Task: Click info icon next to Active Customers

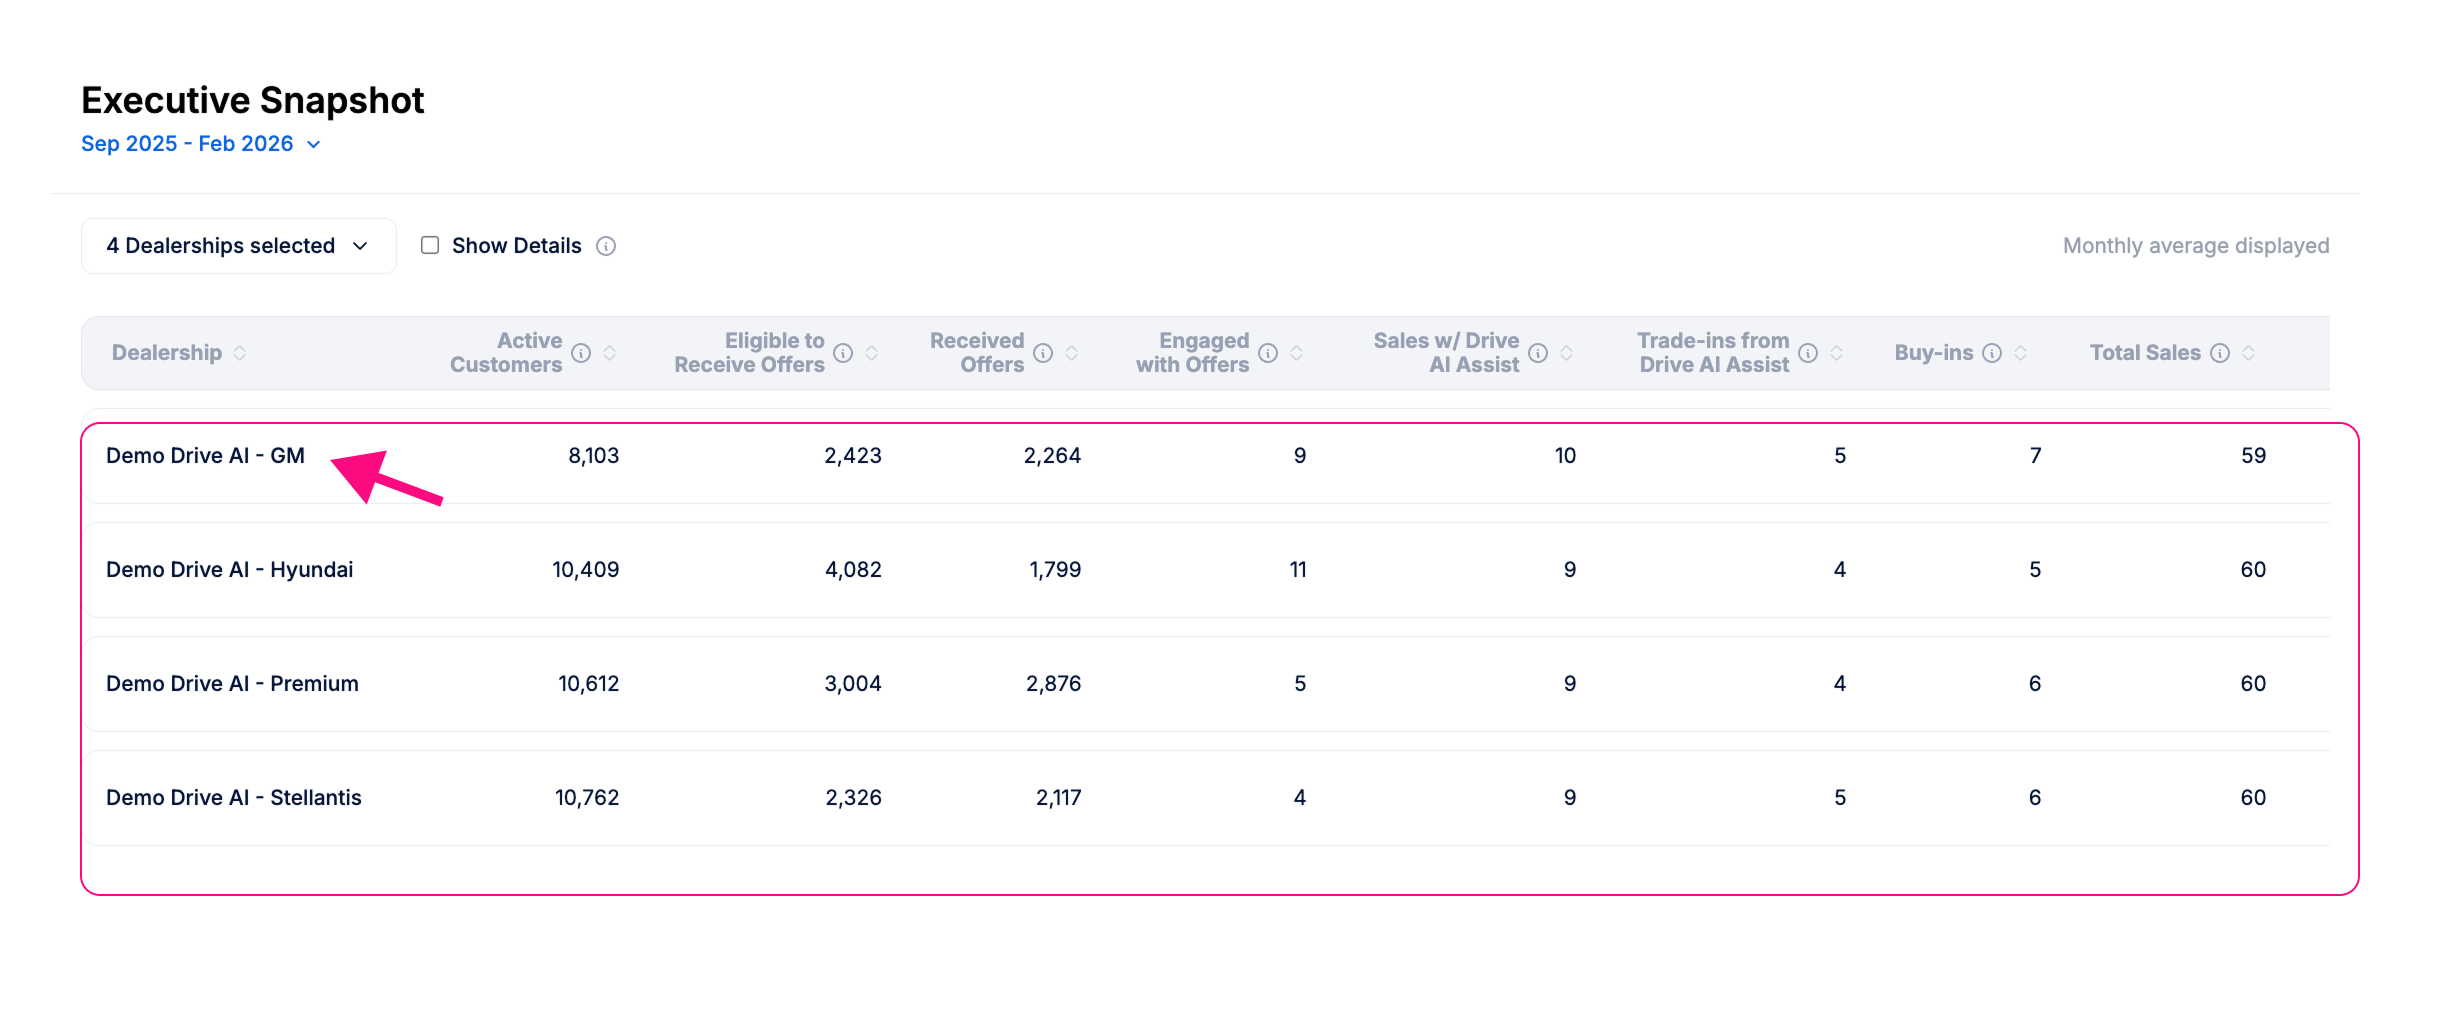Action: 581,353
